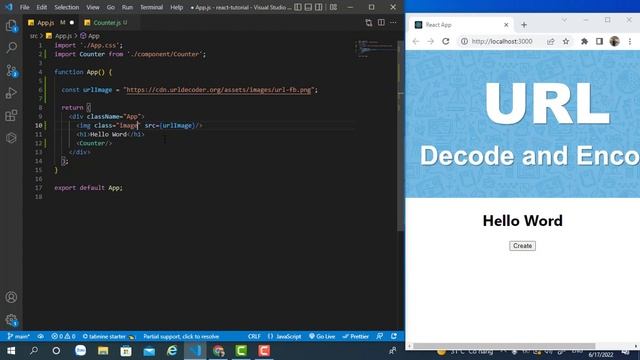Image resolution: width=640 pixels, height=360 pixels.
Task: Click the Create button on the page
Action: click(522, 246)
